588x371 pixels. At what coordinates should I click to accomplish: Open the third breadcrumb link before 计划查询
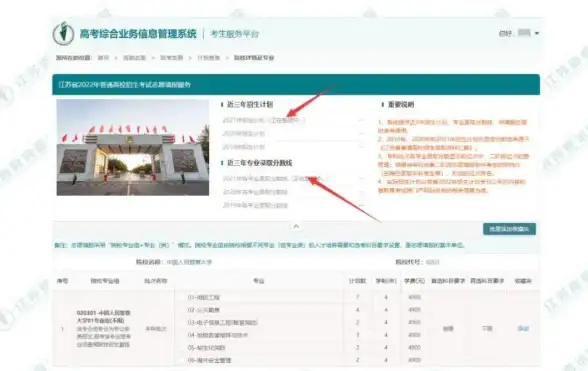tap(171, 58)
